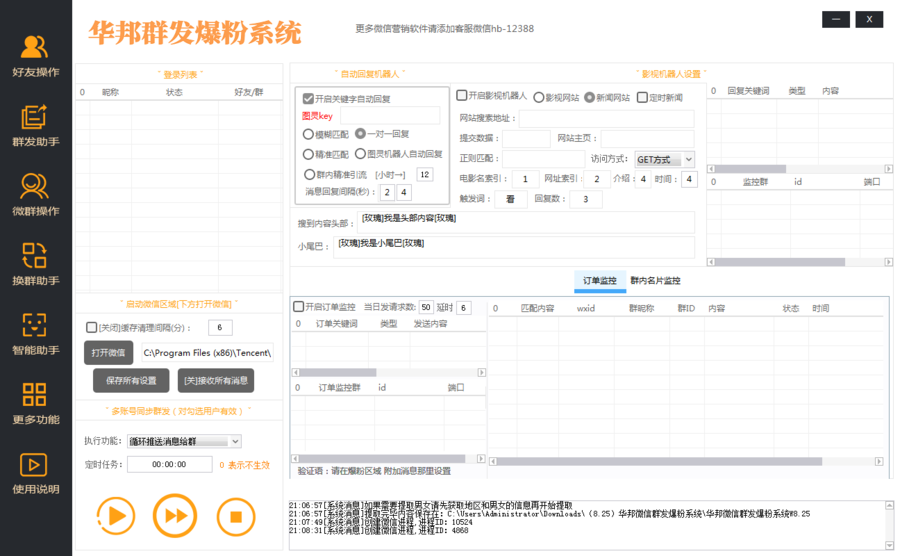Click the 保存所有设置 button

click(x=131, y=380)
